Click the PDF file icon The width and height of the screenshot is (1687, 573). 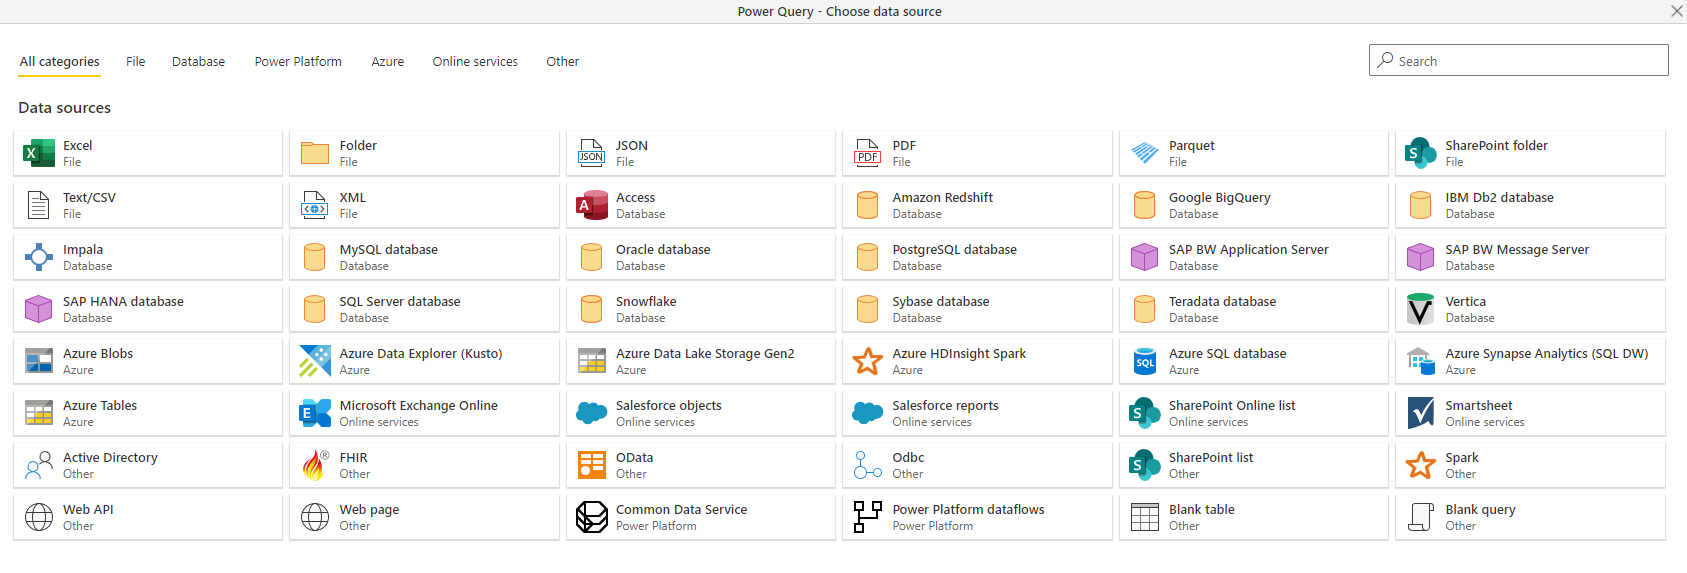click(x=868, y=153)
